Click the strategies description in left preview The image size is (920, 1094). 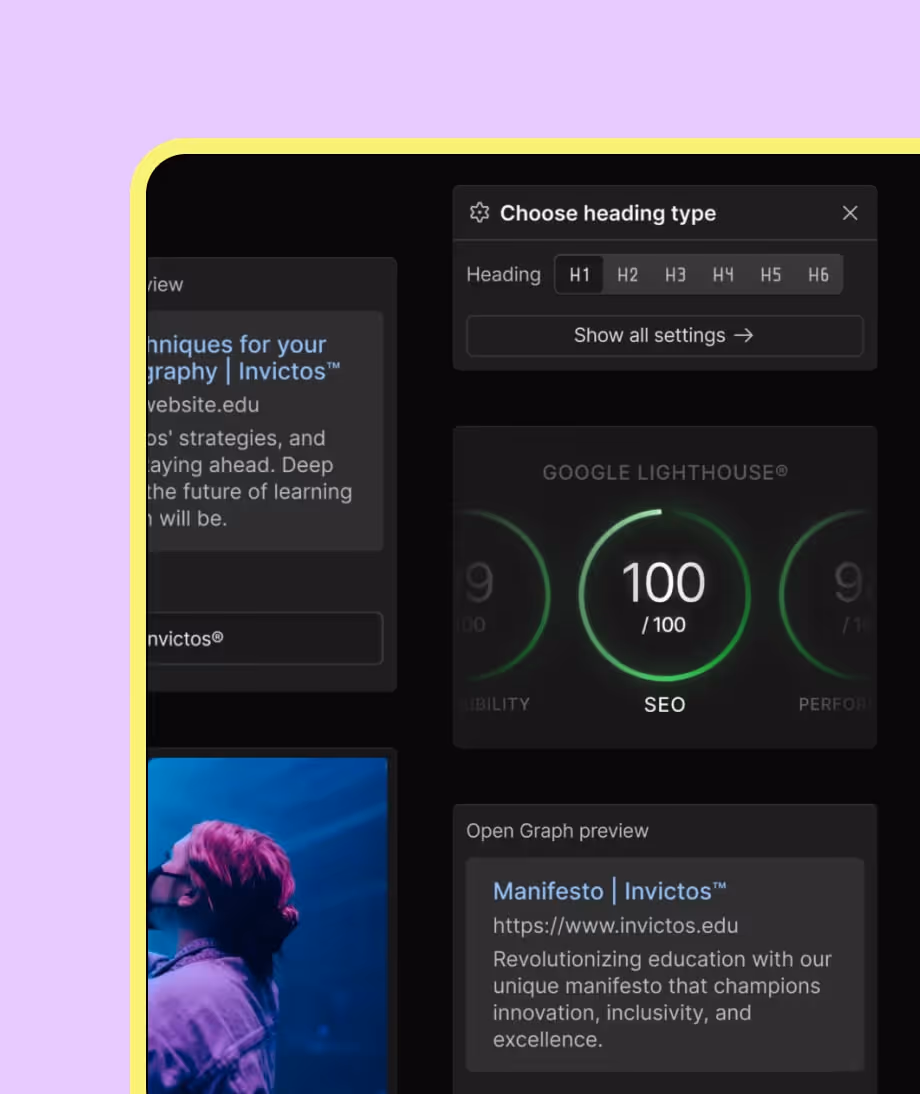[250, 479]
